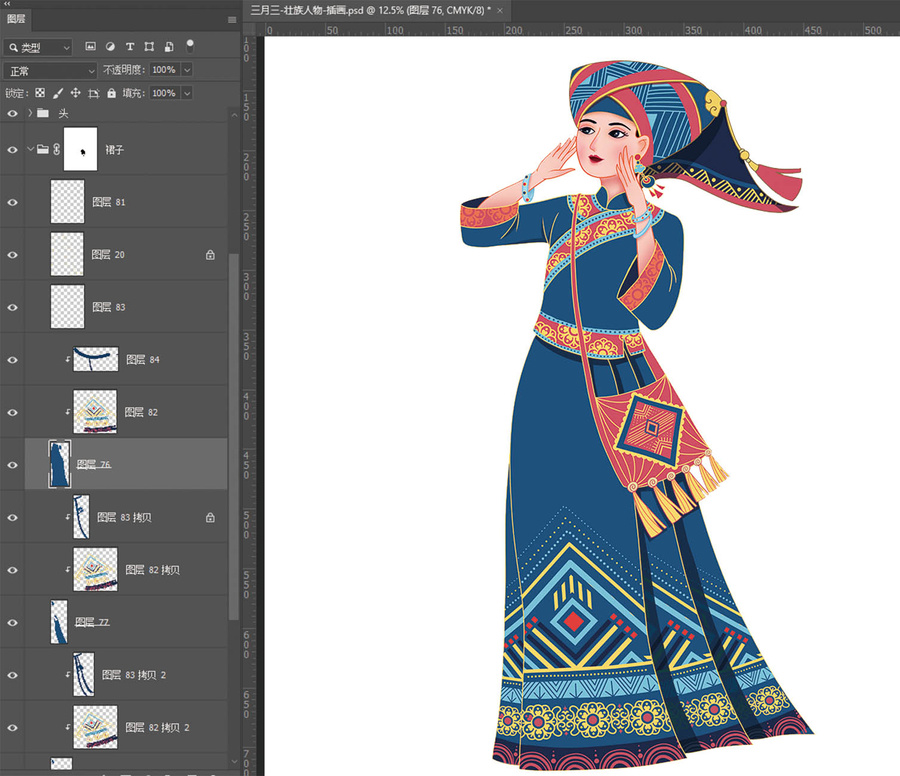Click the clipping mask arrow on 图层 84

[68, 360]
